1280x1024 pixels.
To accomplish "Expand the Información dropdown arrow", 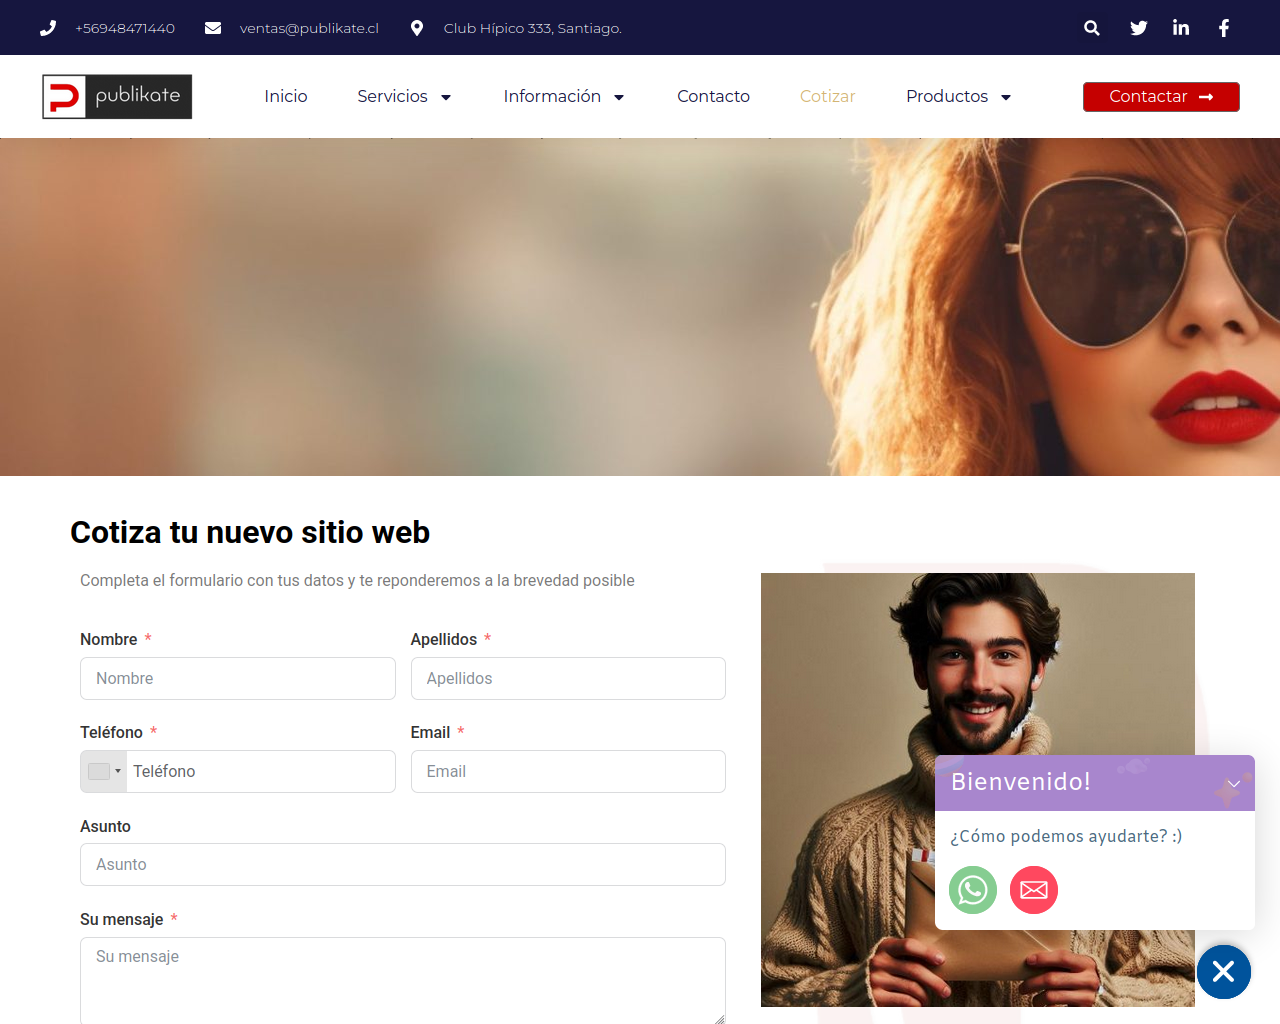I will (619, 97).
